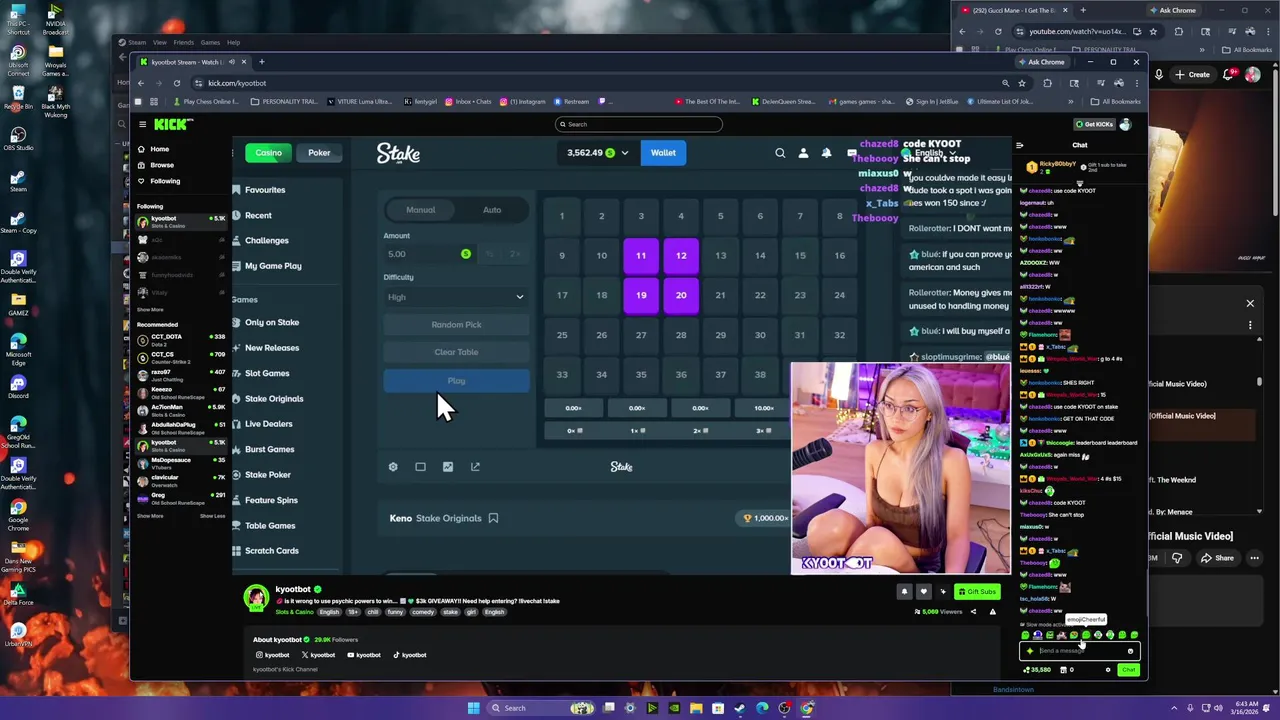Deselect Keno number 19
Viewport: 1280px width, 720px height.
coord(641,295)
